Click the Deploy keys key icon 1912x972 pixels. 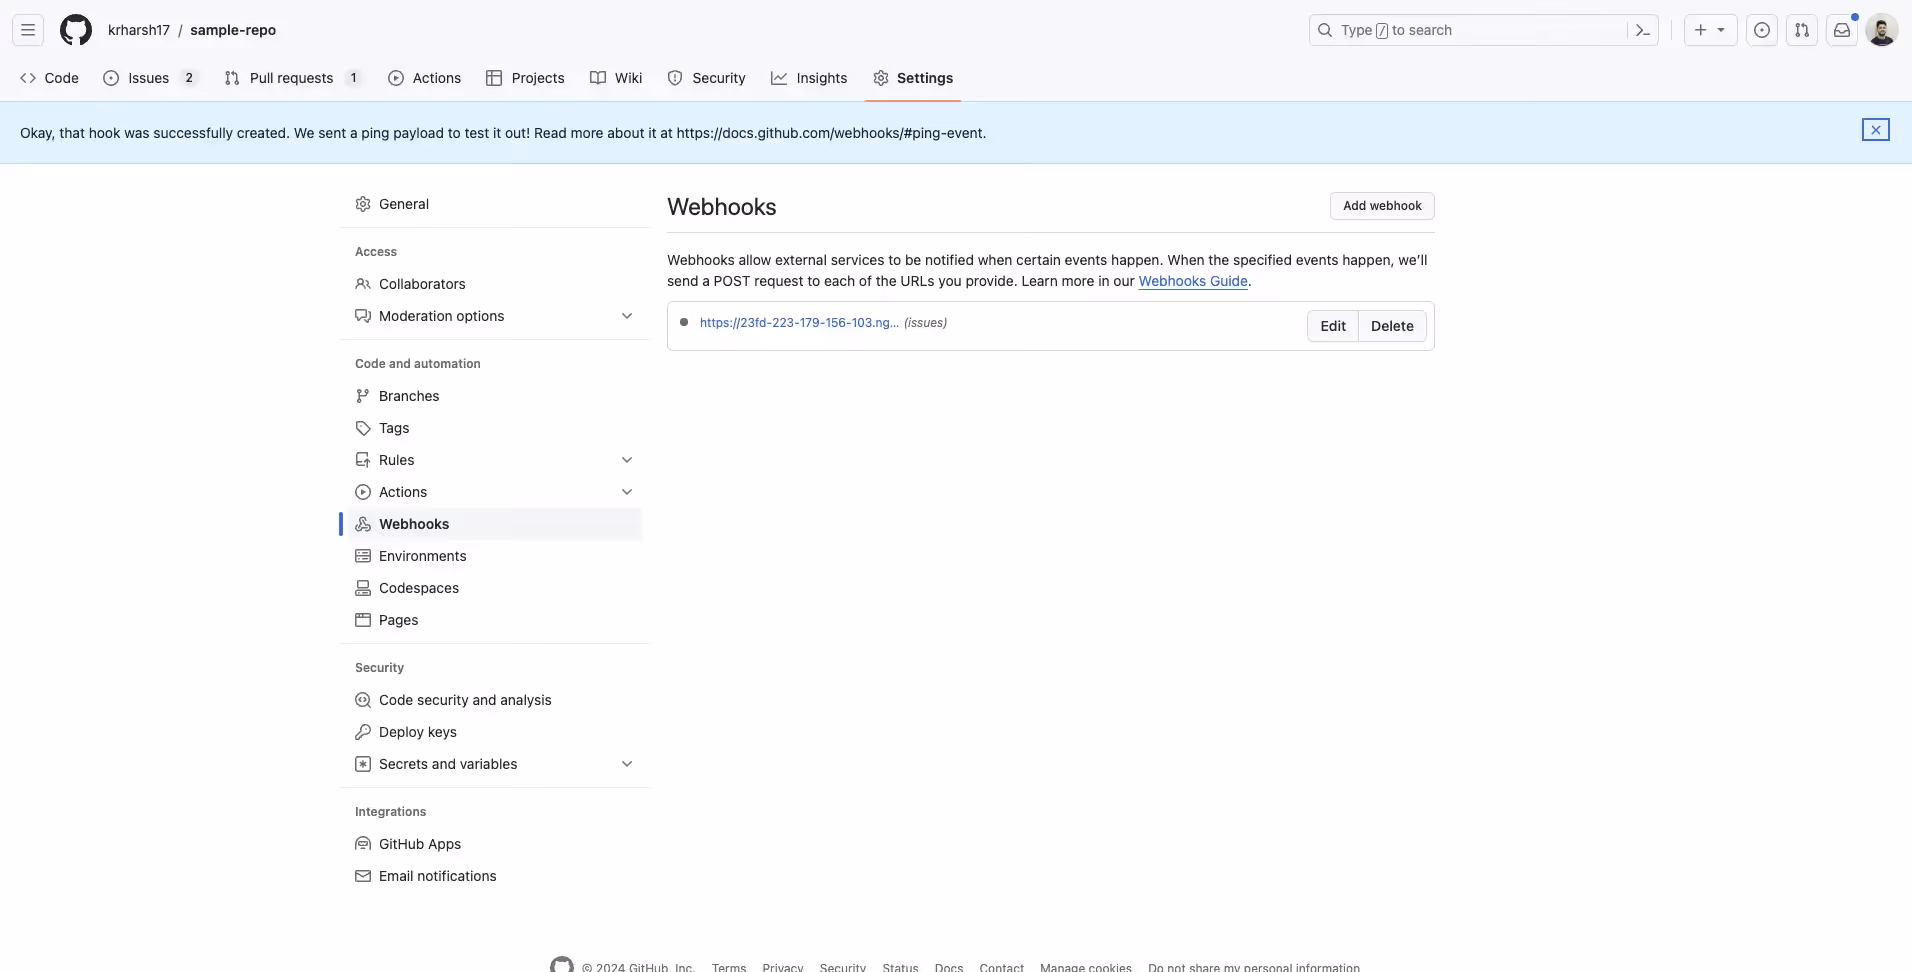point(363,732)
